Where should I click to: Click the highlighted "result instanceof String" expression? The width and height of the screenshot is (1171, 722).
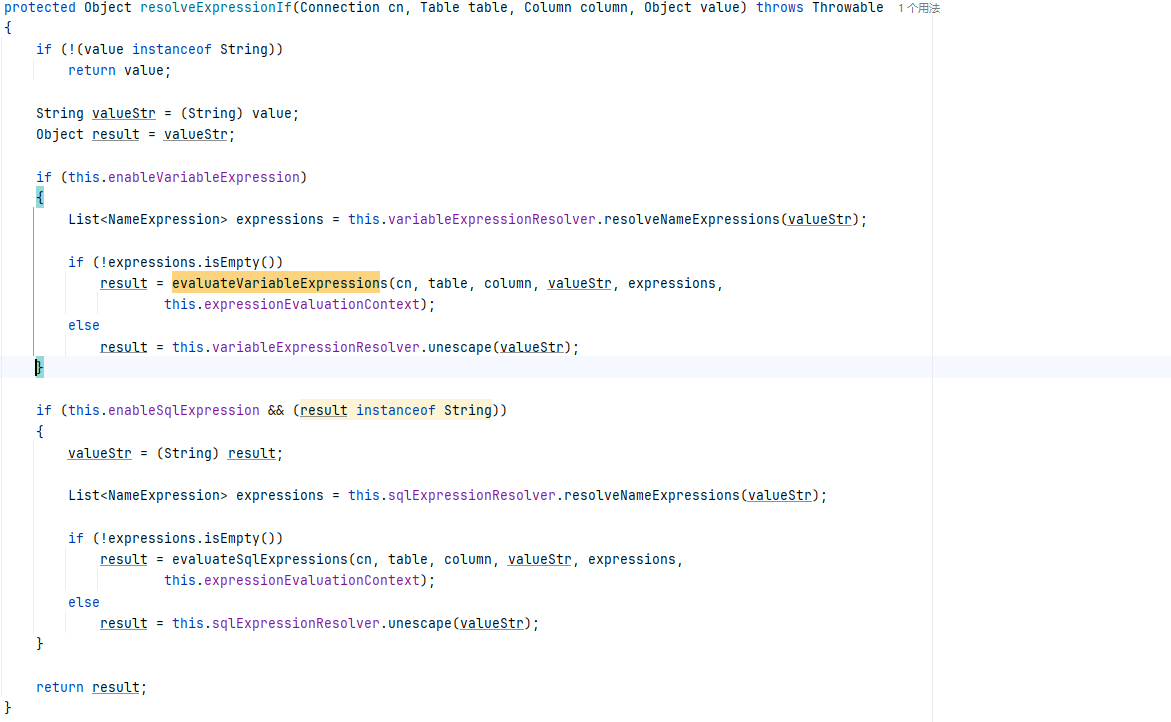[x=396, y=410]
